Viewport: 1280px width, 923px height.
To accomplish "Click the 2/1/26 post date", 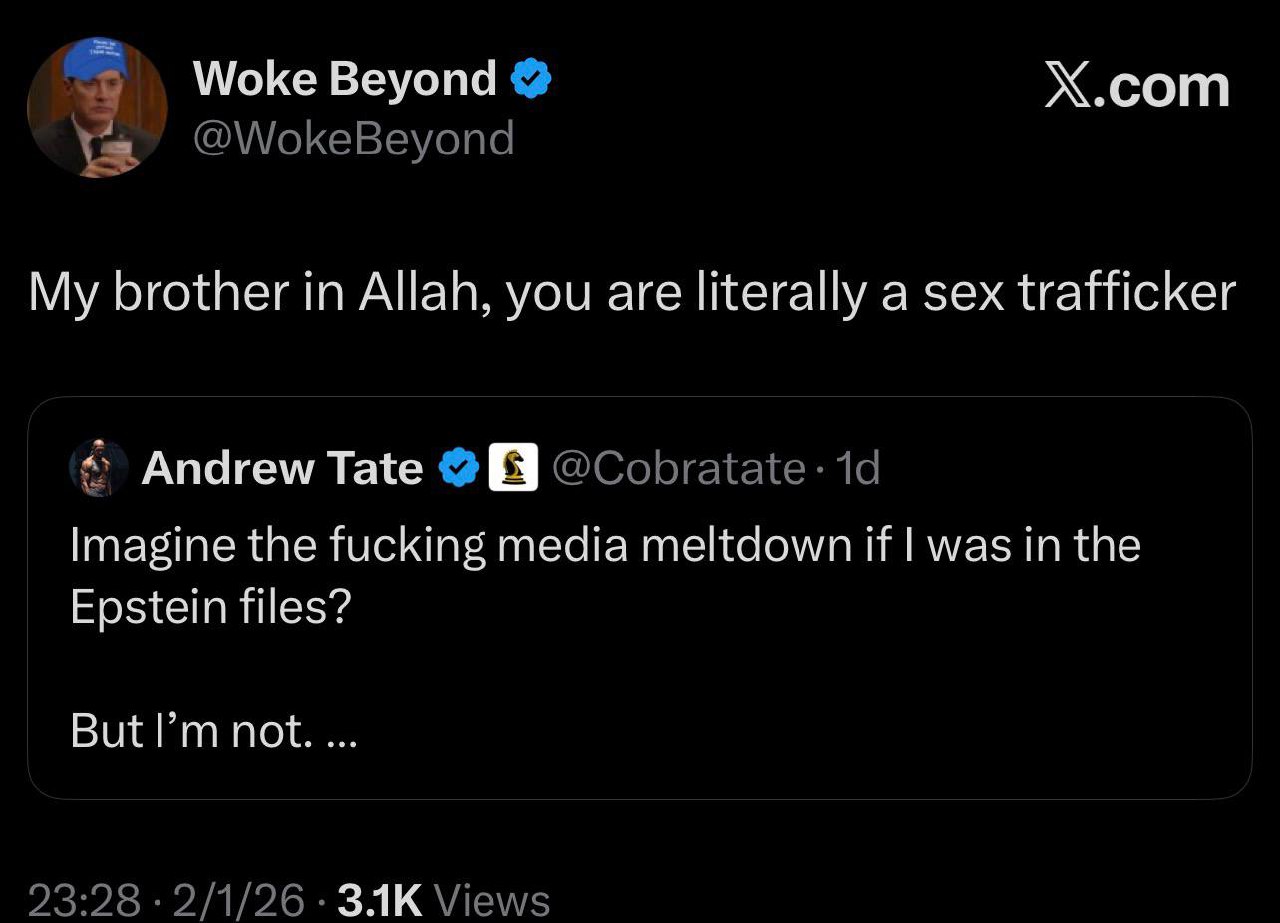I will tap(237, 900).
